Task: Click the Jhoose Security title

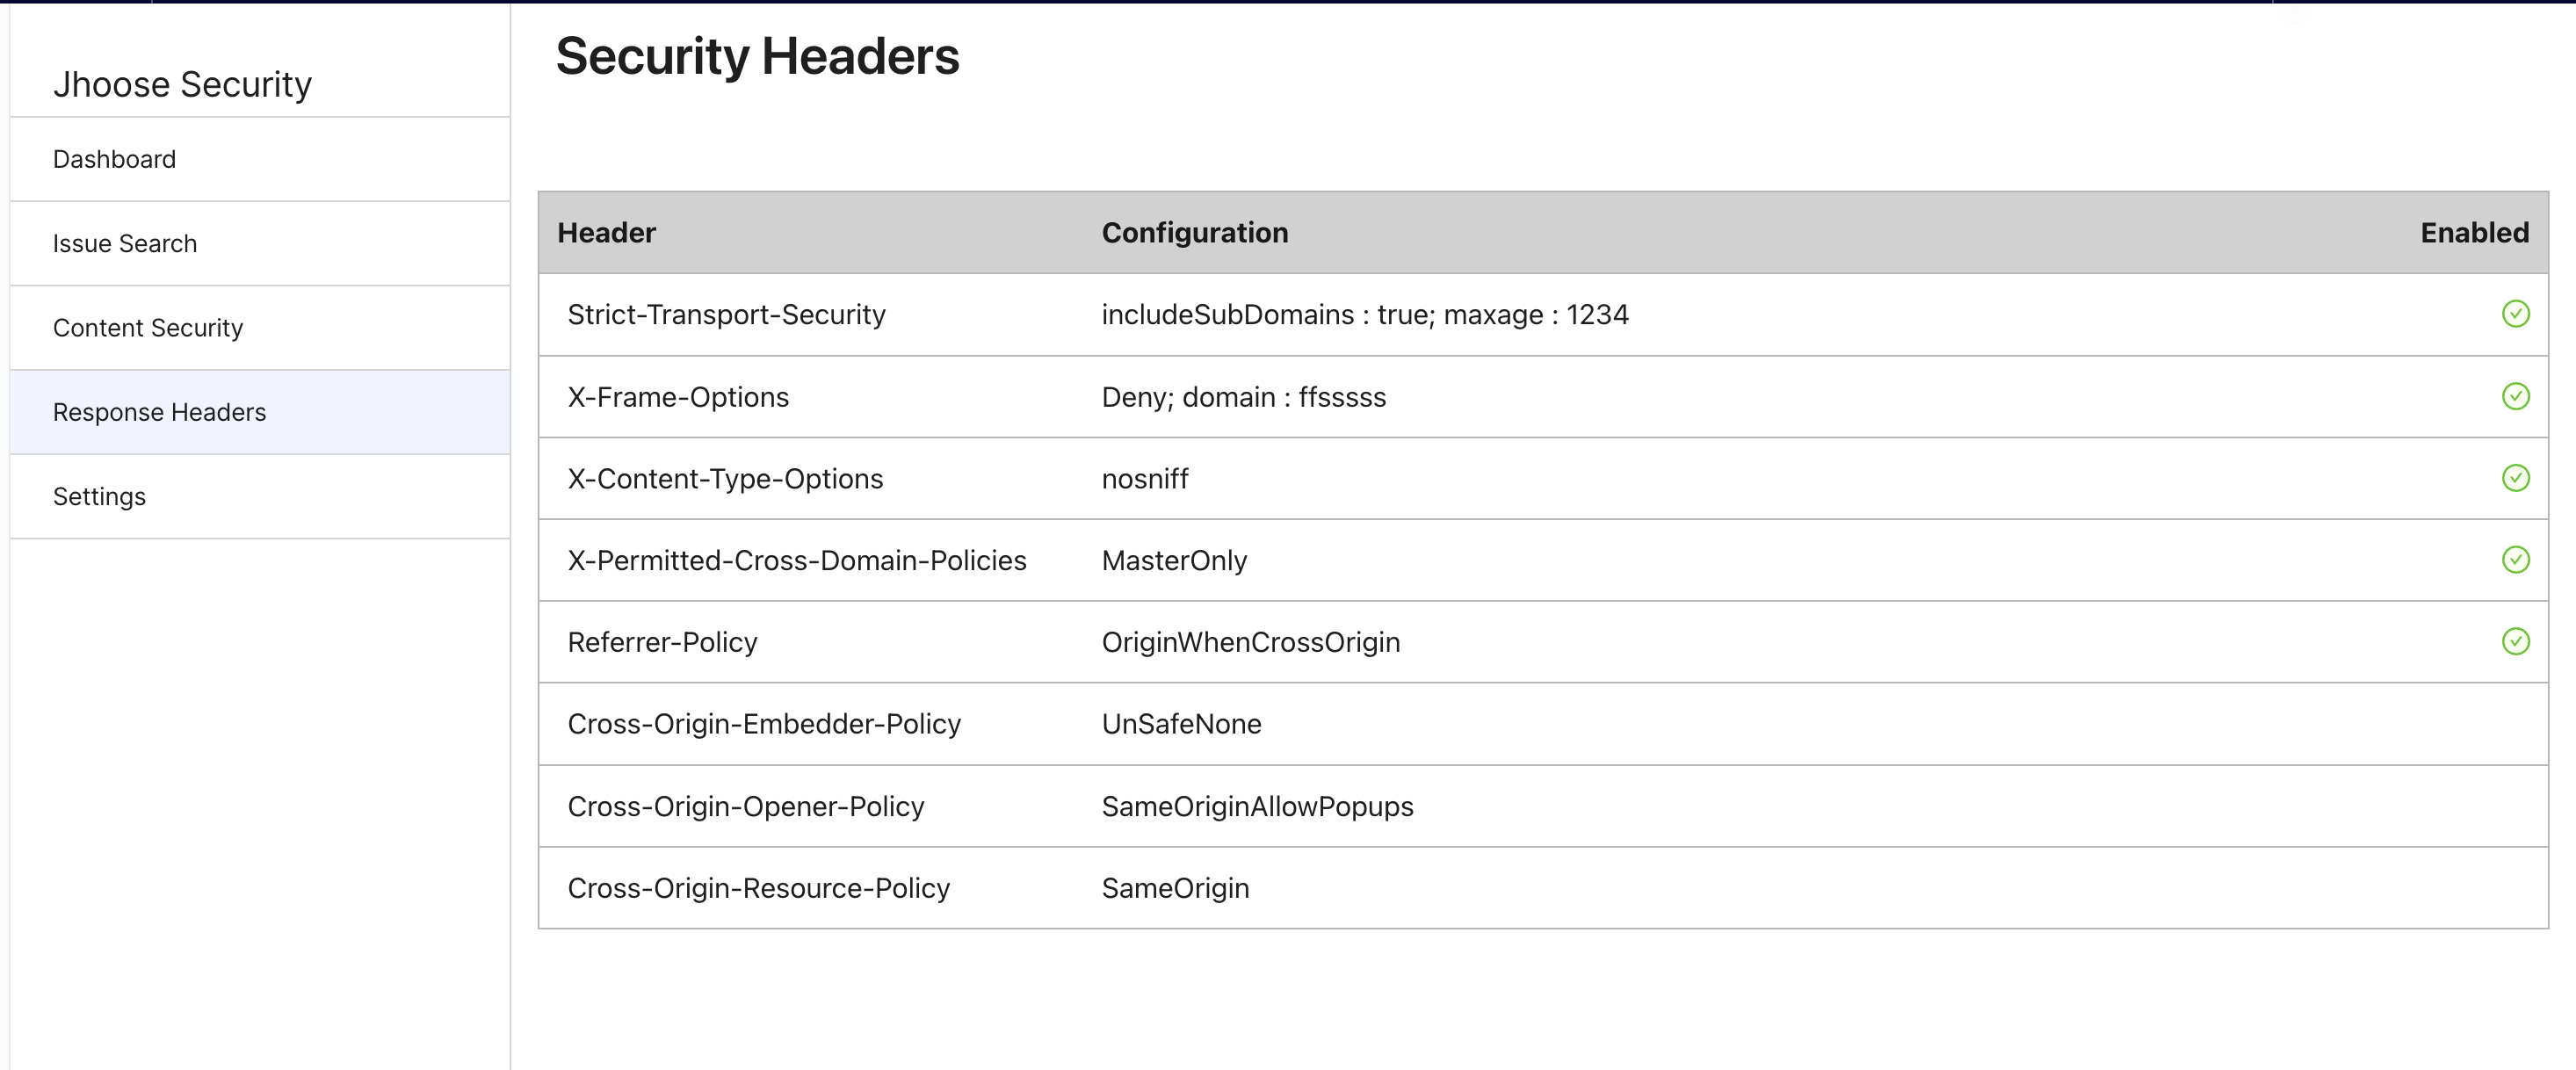Action: click(x=182, y=84)
